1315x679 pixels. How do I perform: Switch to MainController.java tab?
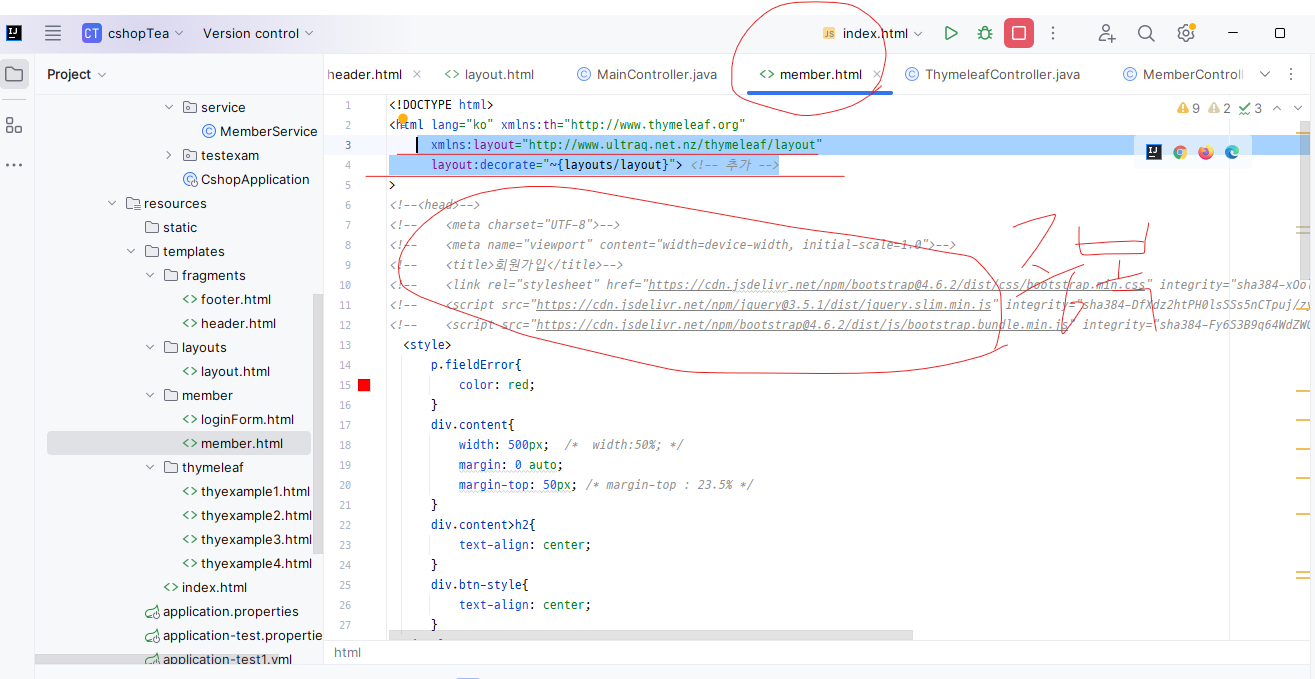(647, 74)
